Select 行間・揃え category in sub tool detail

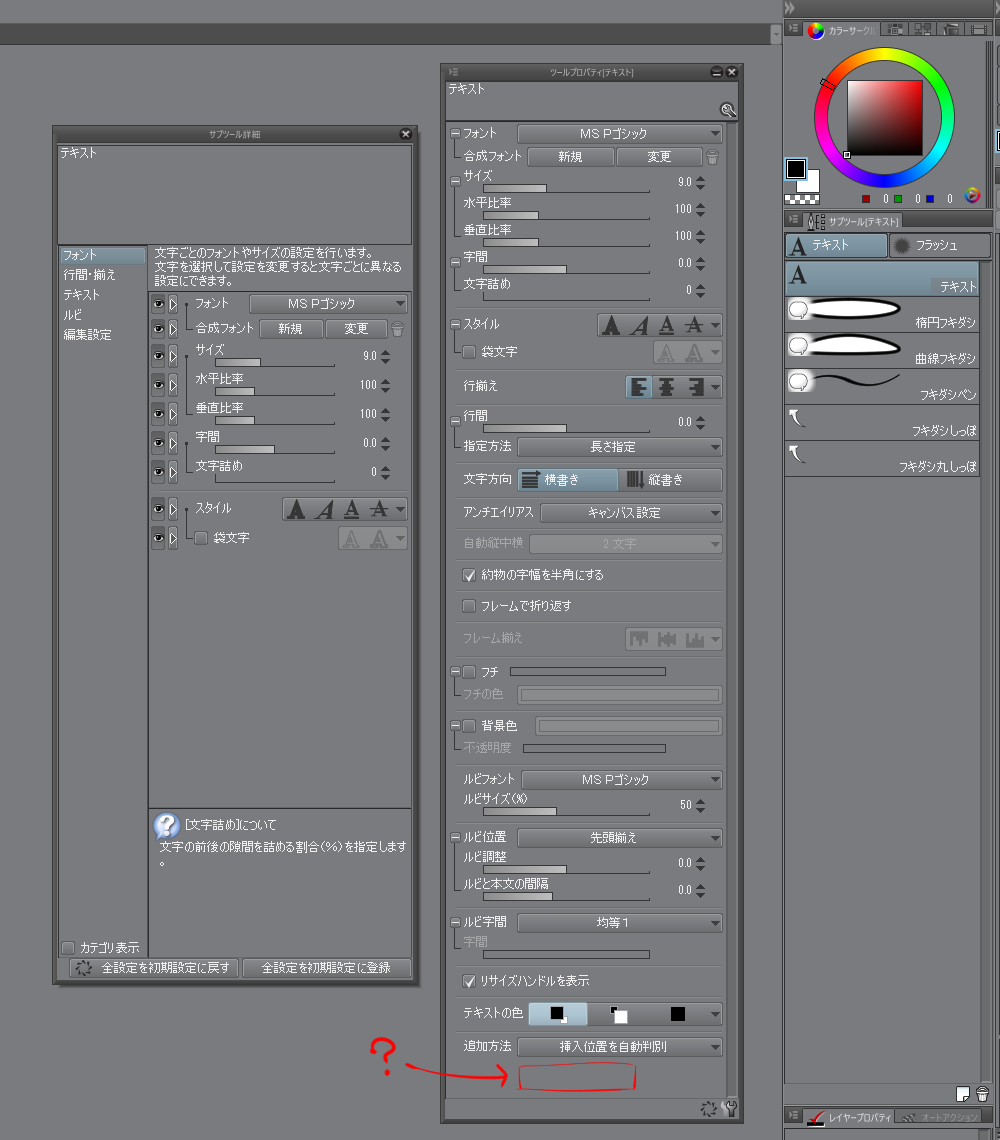(x=90, y=275)
